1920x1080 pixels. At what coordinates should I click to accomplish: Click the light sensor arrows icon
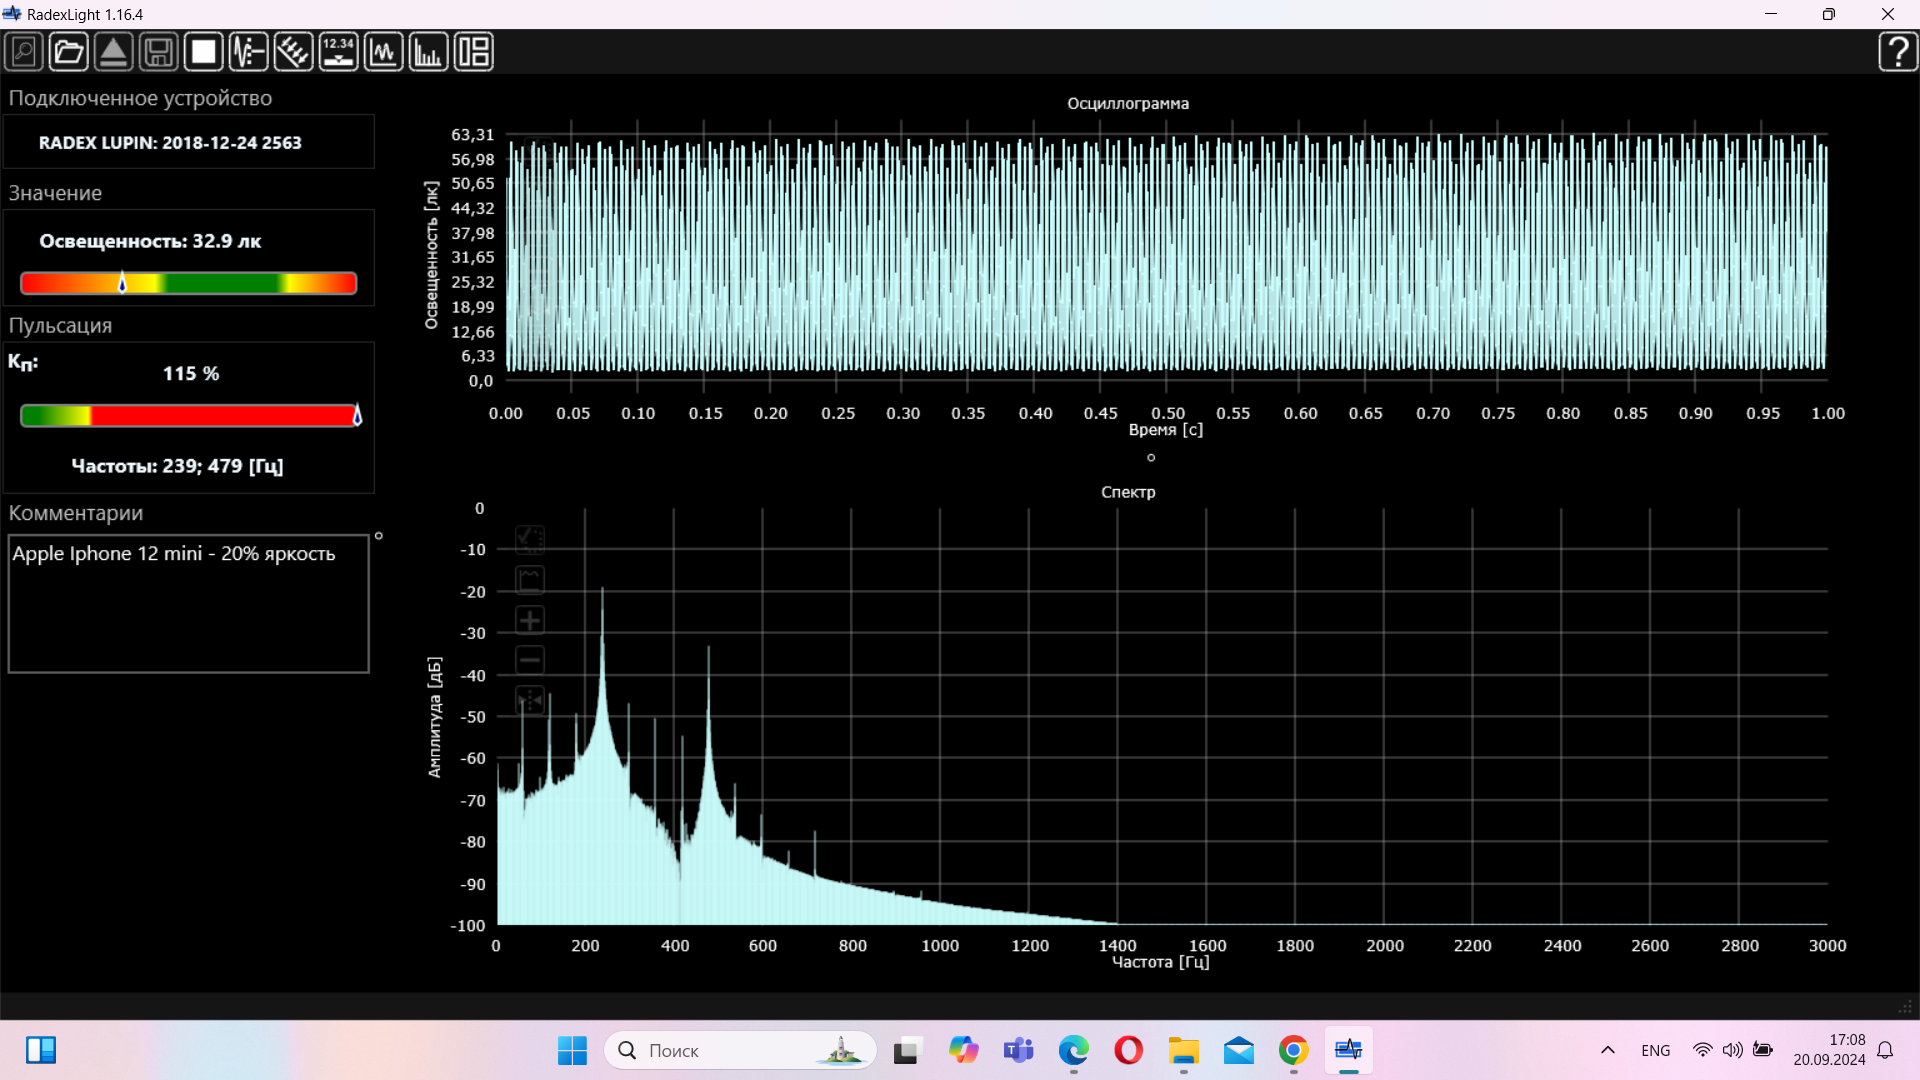pyautogui.click(x=293, y=52)
